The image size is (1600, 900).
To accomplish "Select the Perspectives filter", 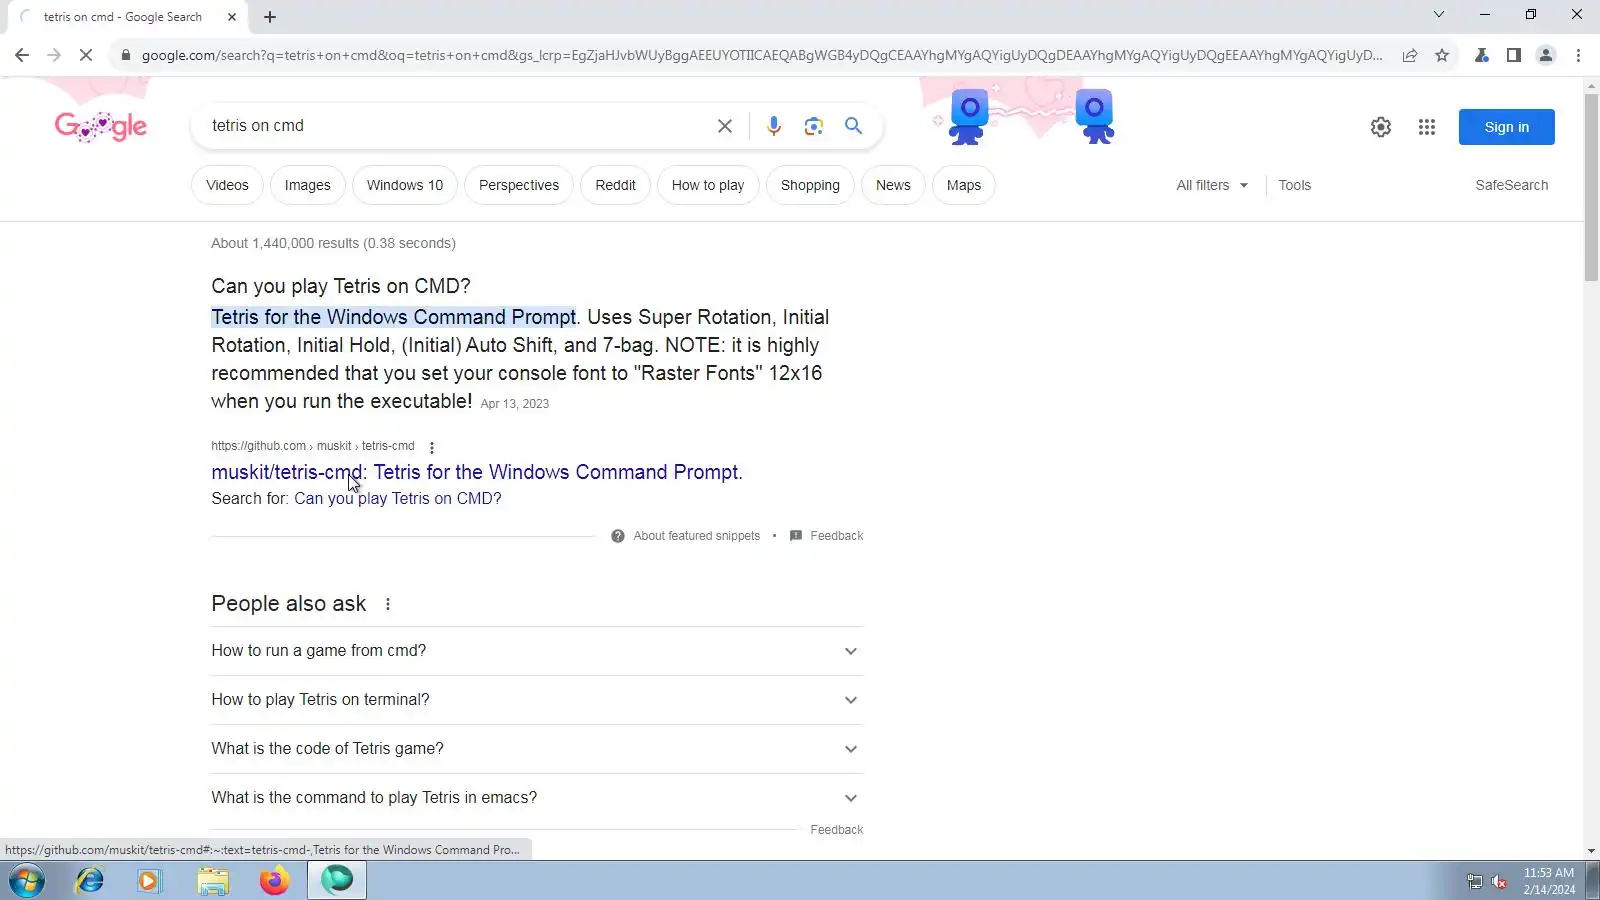I will coord(519,185).
